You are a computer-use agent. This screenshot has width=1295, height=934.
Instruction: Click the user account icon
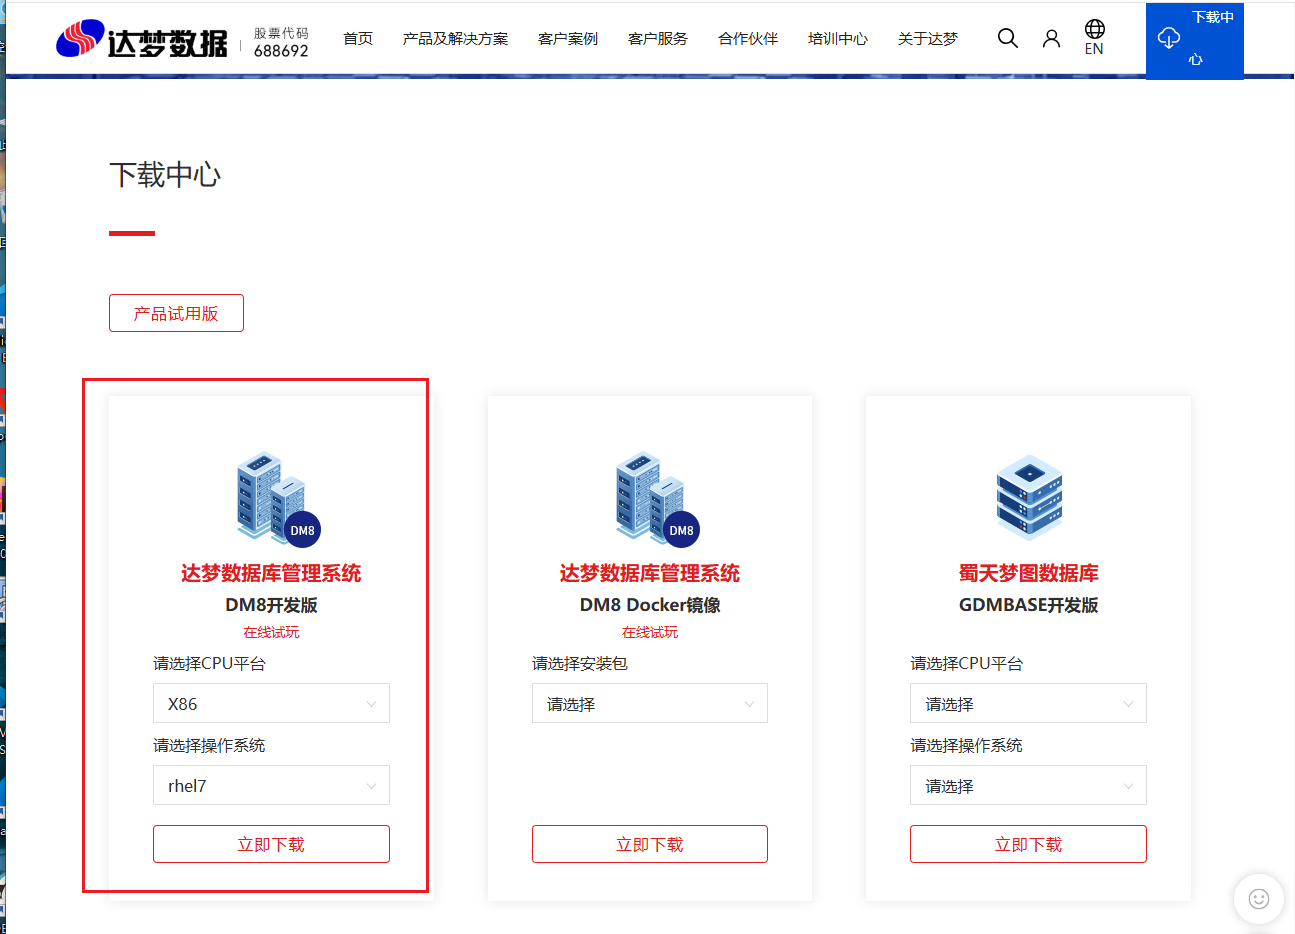(1051, 38)
